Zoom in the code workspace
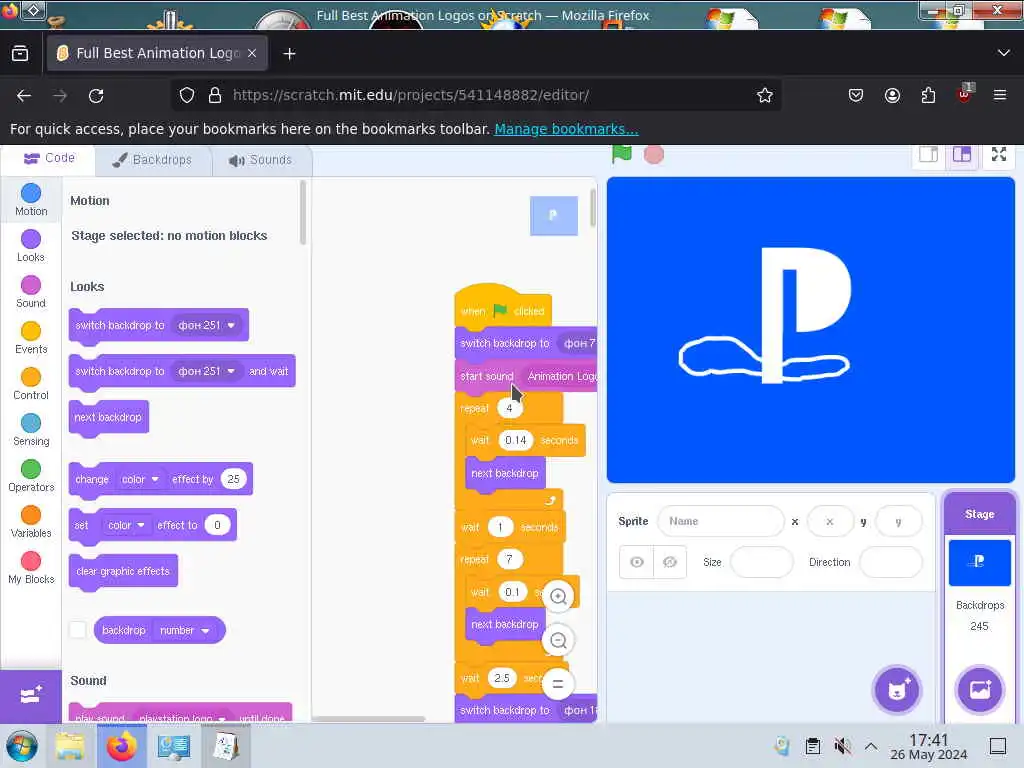 click(558, 596)
